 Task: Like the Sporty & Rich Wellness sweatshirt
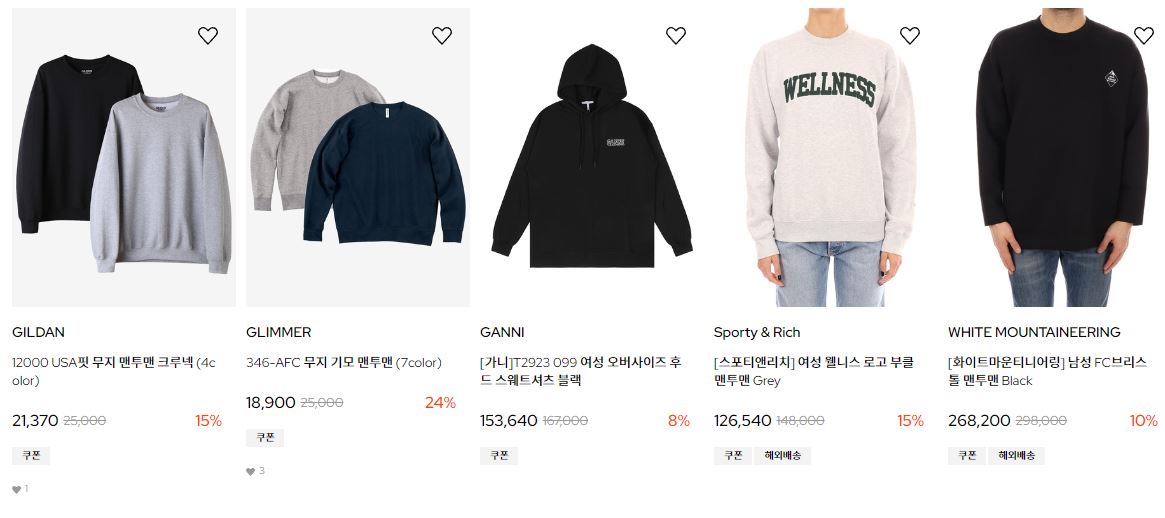[909, 35]
